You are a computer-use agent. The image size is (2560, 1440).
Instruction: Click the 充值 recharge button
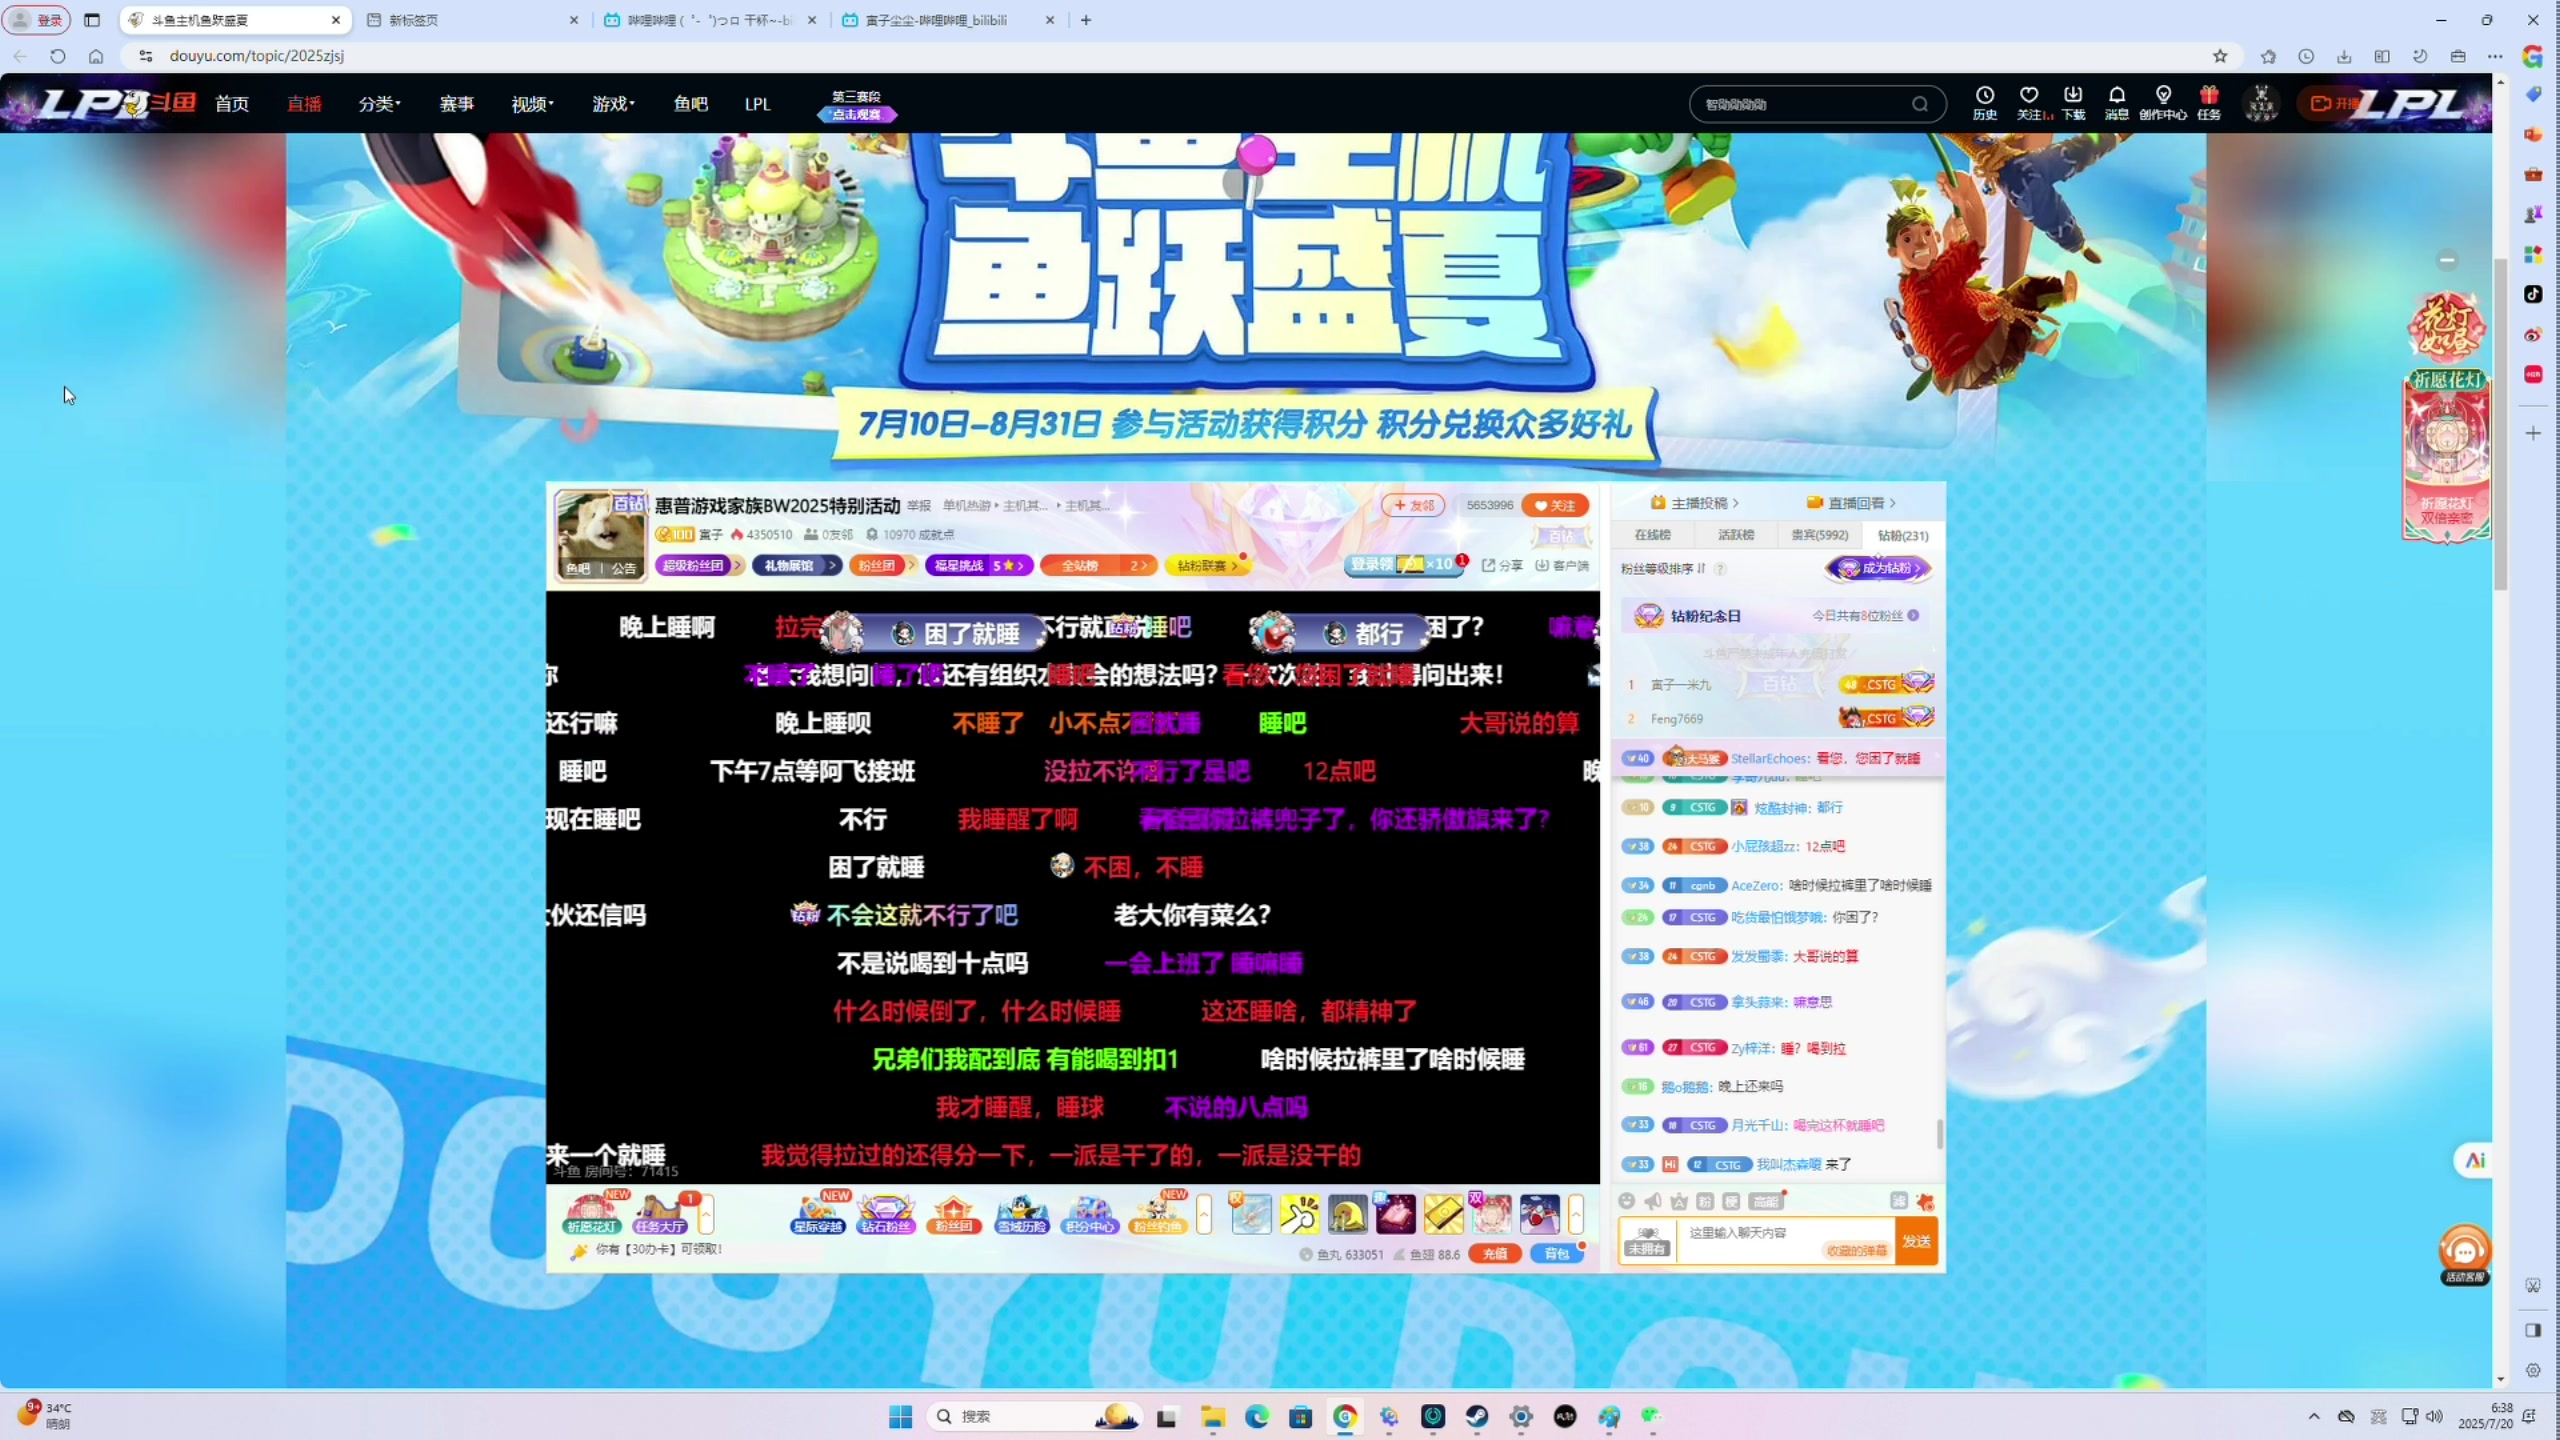(x=1494, y=1254)
